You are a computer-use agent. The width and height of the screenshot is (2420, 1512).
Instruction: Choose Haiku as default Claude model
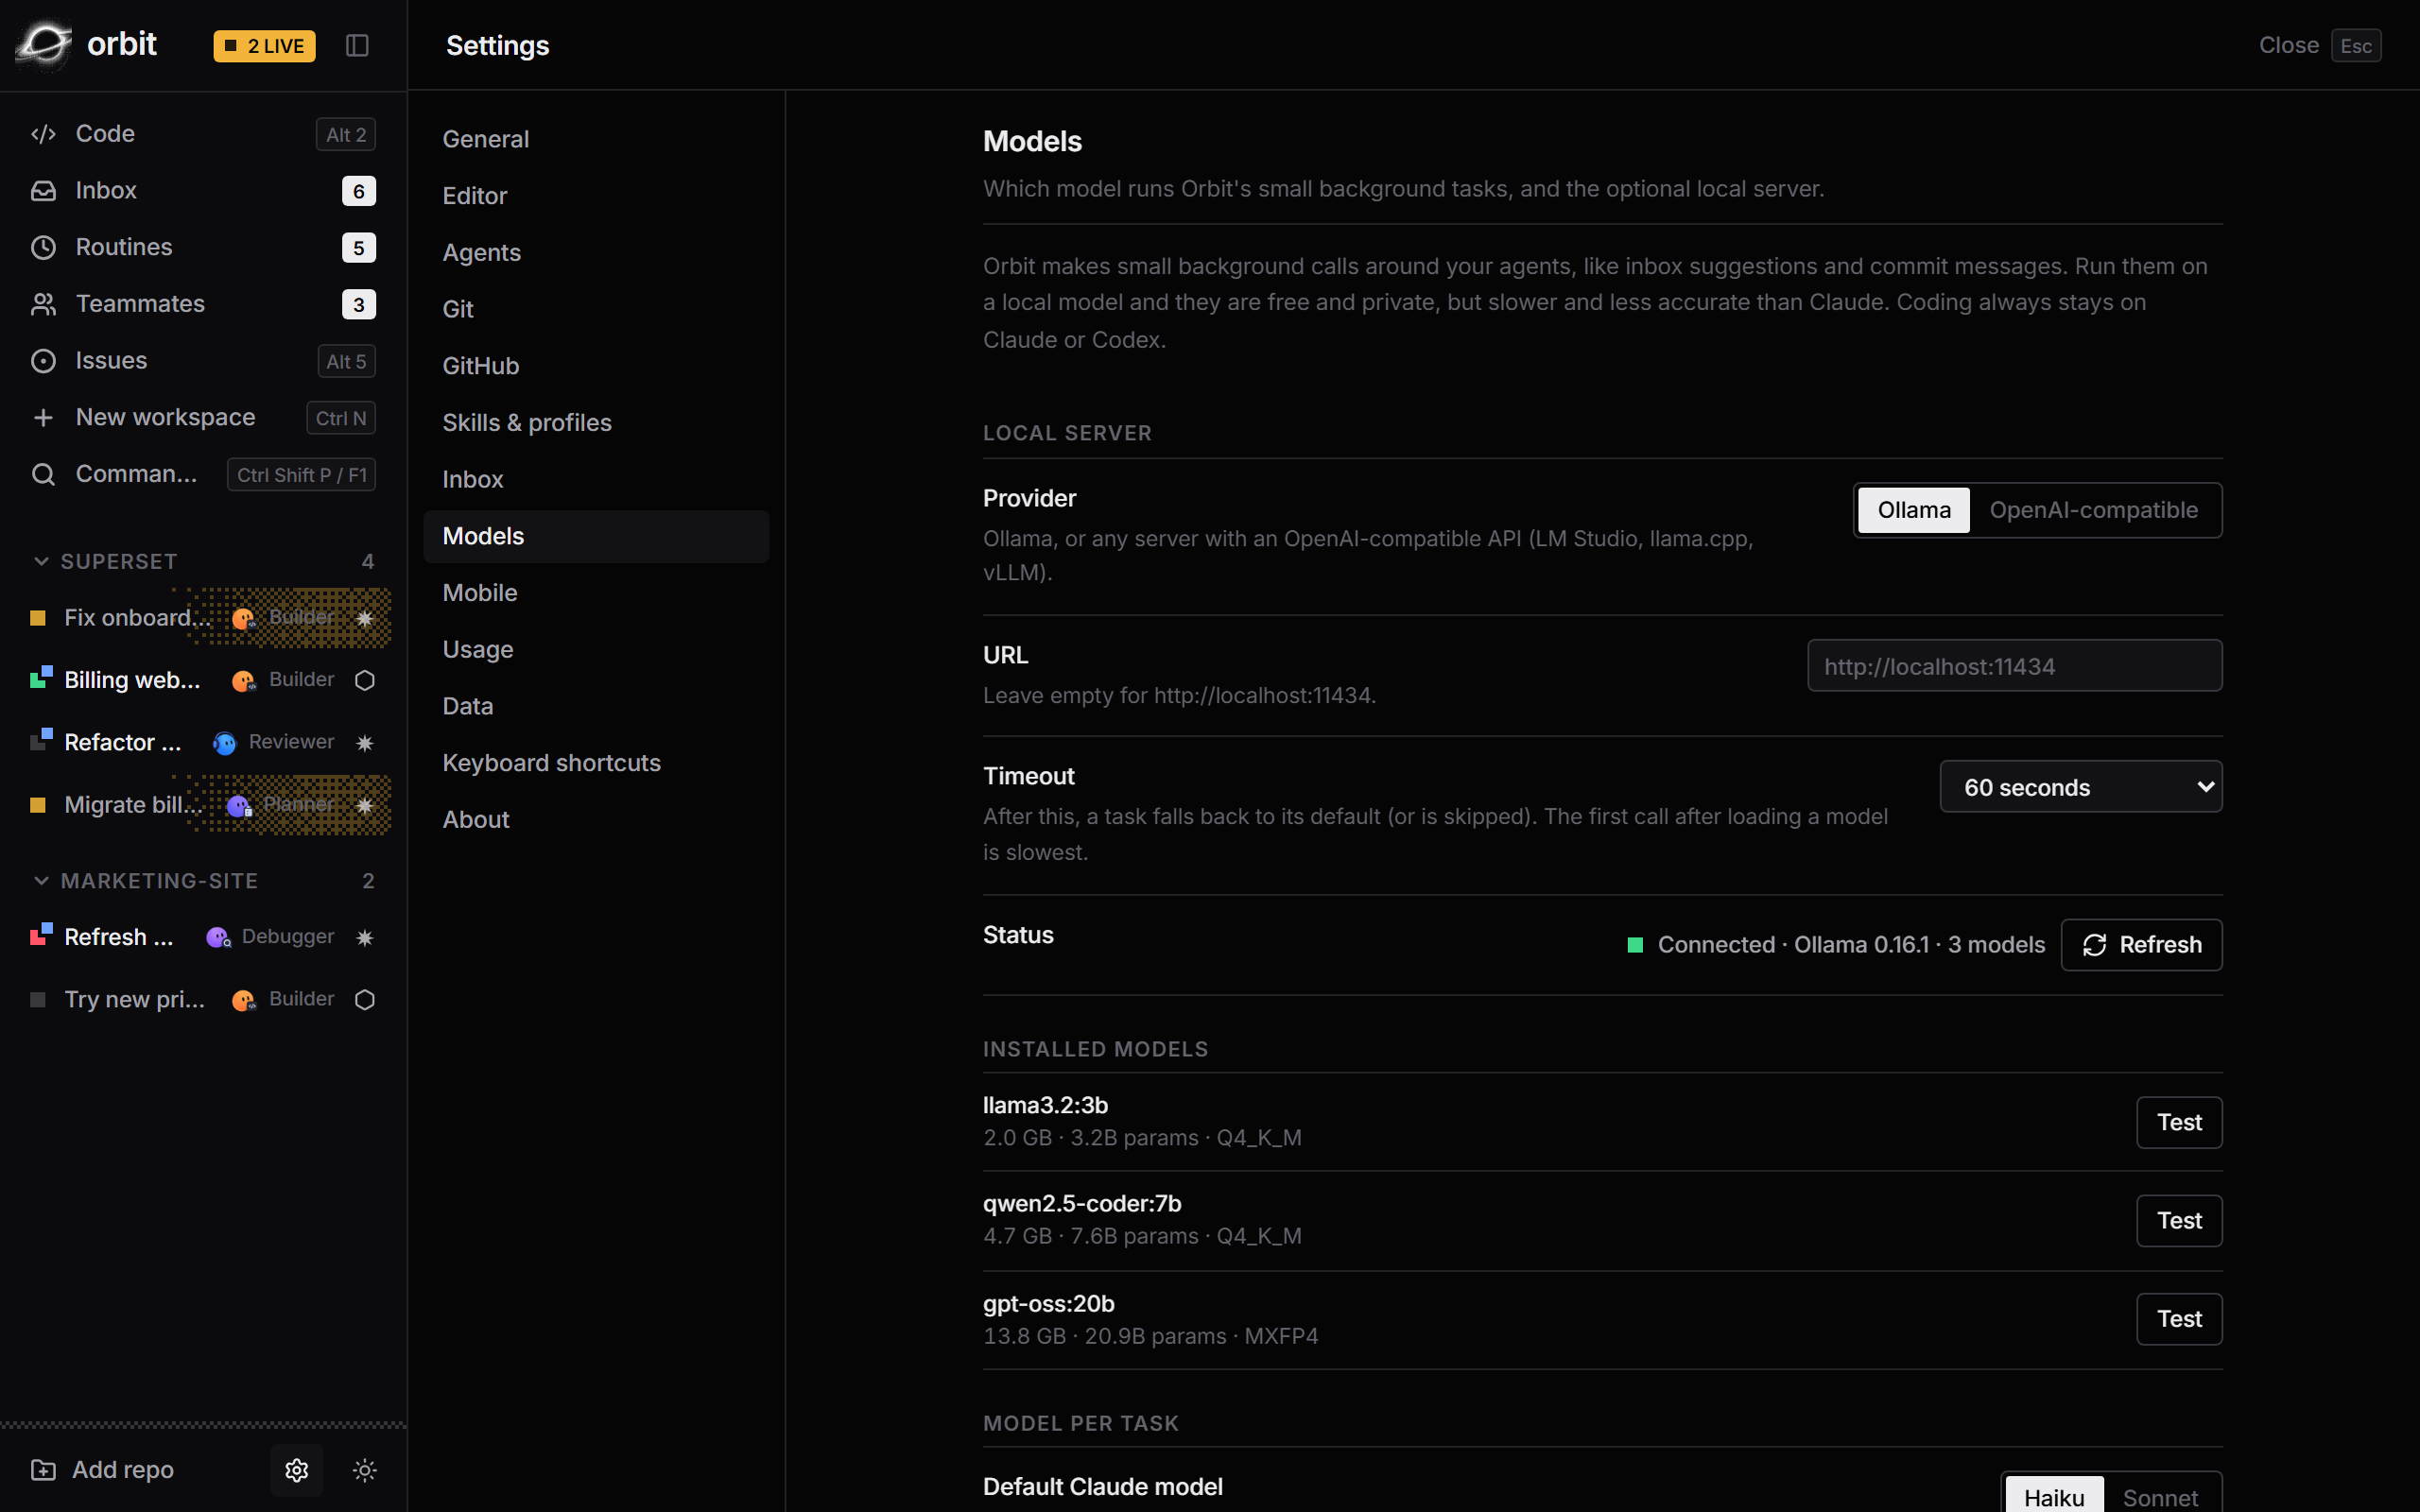click(x=2054, y=1497)
